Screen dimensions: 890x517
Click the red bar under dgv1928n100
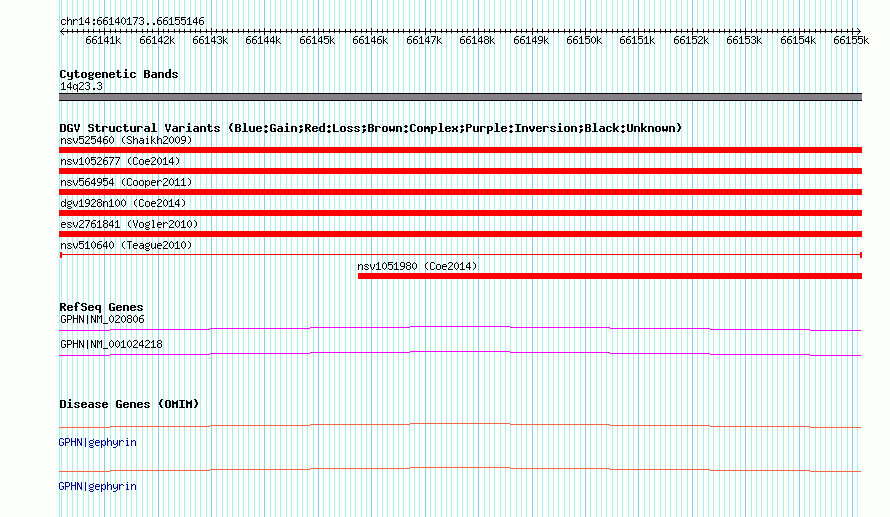coord(460,213)
